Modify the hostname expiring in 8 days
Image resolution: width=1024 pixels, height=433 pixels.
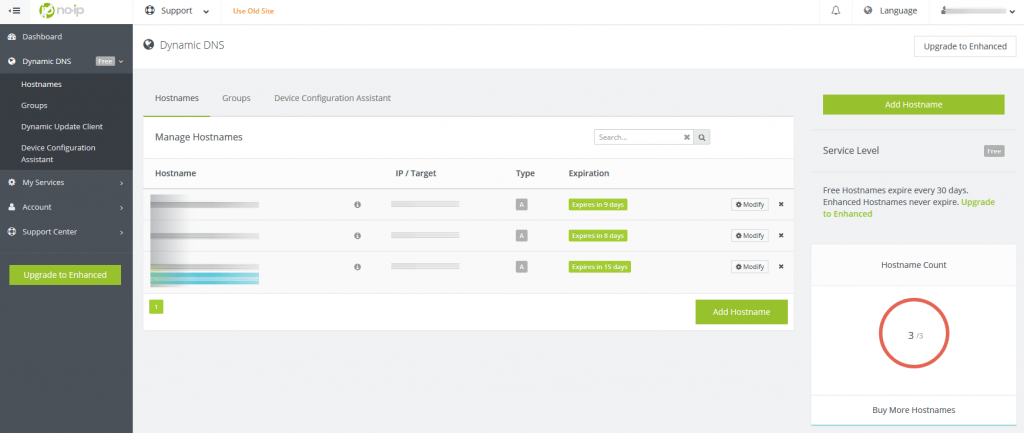(x=750, y=235)
